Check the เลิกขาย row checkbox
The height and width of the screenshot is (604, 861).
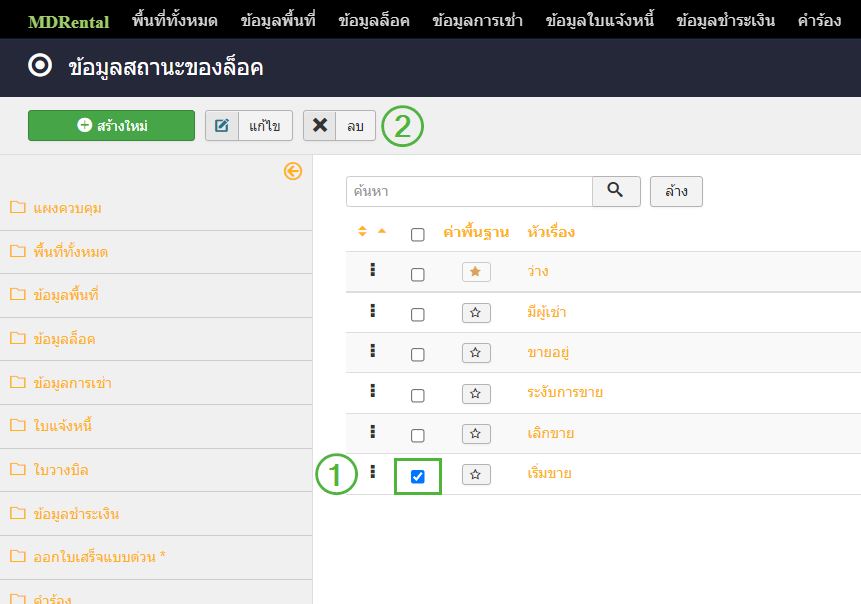point(418,435)
